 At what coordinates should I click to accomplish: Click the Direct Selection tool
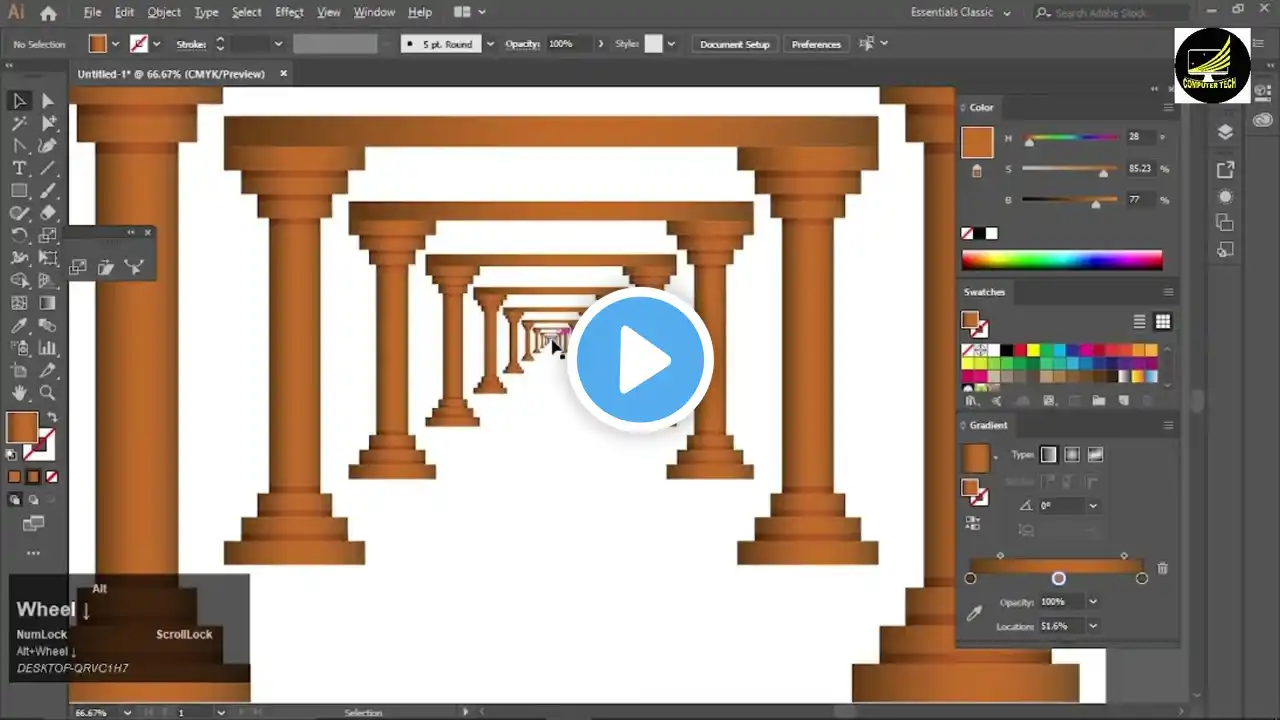(47, 101)
